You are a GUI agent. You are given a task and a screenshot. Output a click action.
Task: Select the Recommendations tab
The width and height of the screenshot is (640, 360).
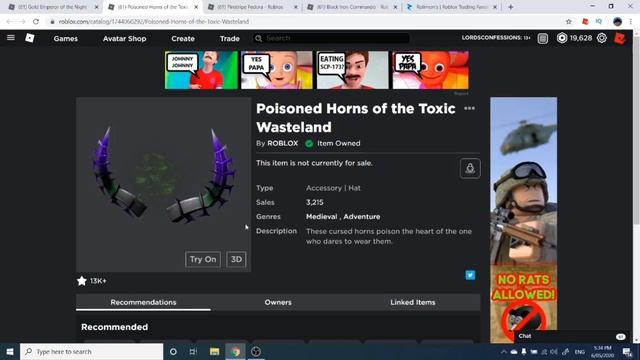click(x=143, y=302)
